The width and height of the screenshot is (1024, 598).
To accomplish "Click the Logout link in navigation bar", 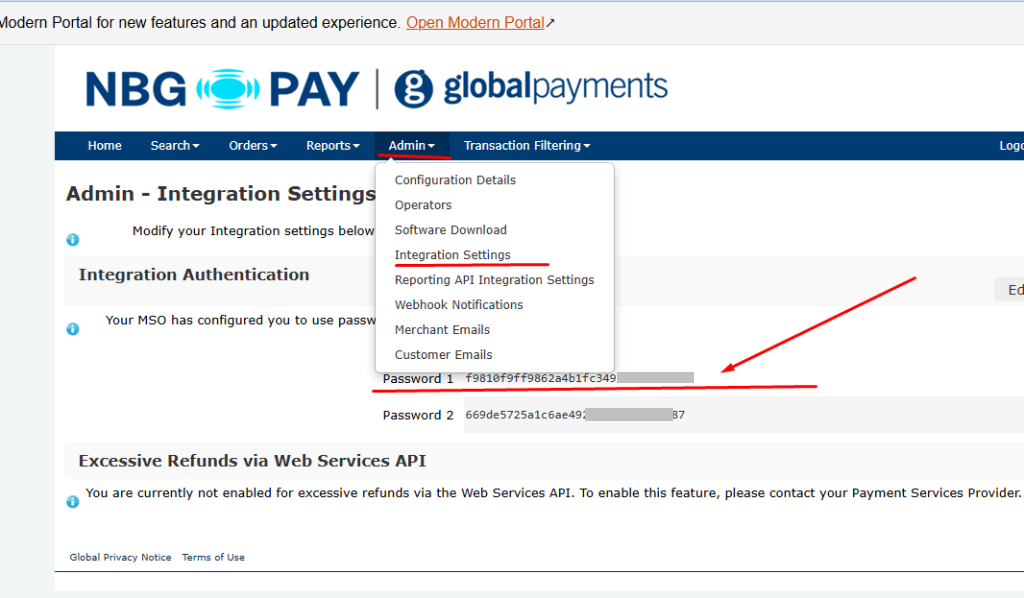I will [1011, 146].
